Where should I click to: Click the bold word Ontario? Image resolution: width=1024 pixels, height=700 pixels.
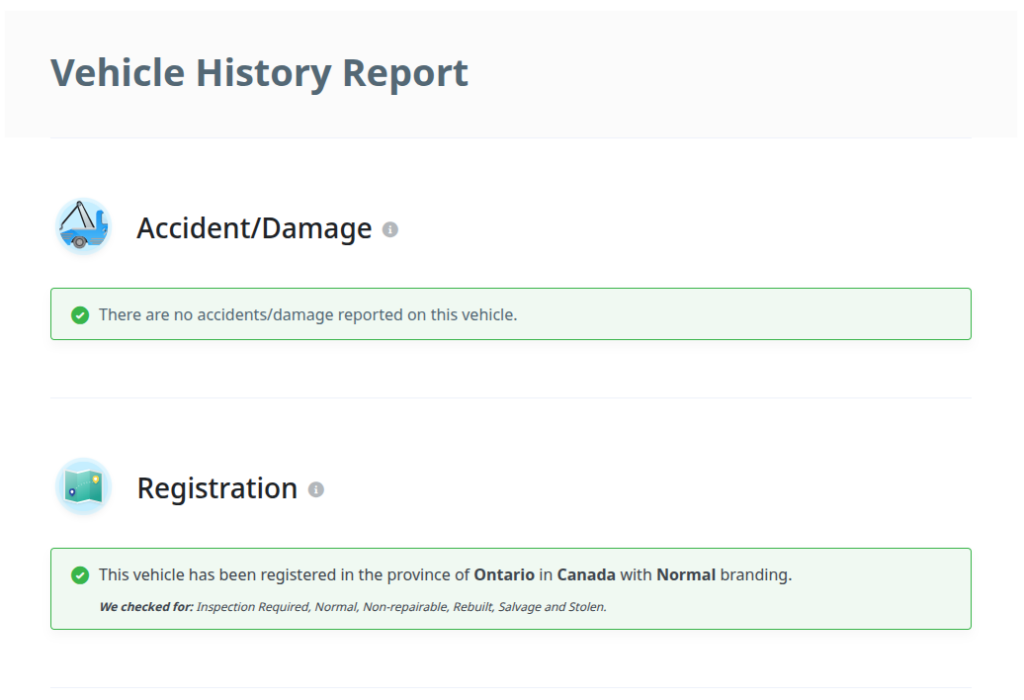point(504,575)
